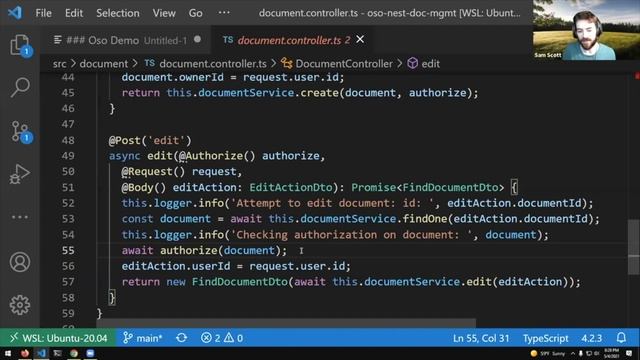
Task: Change the TypeScript language mode
Action: point(545,338)
